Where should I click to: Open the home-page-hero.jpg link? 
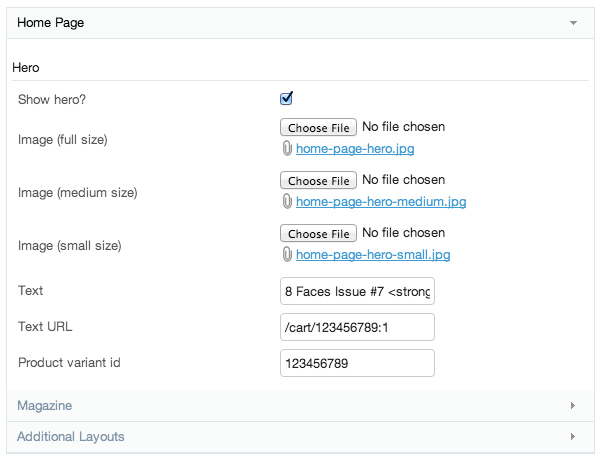click(355, 149)
